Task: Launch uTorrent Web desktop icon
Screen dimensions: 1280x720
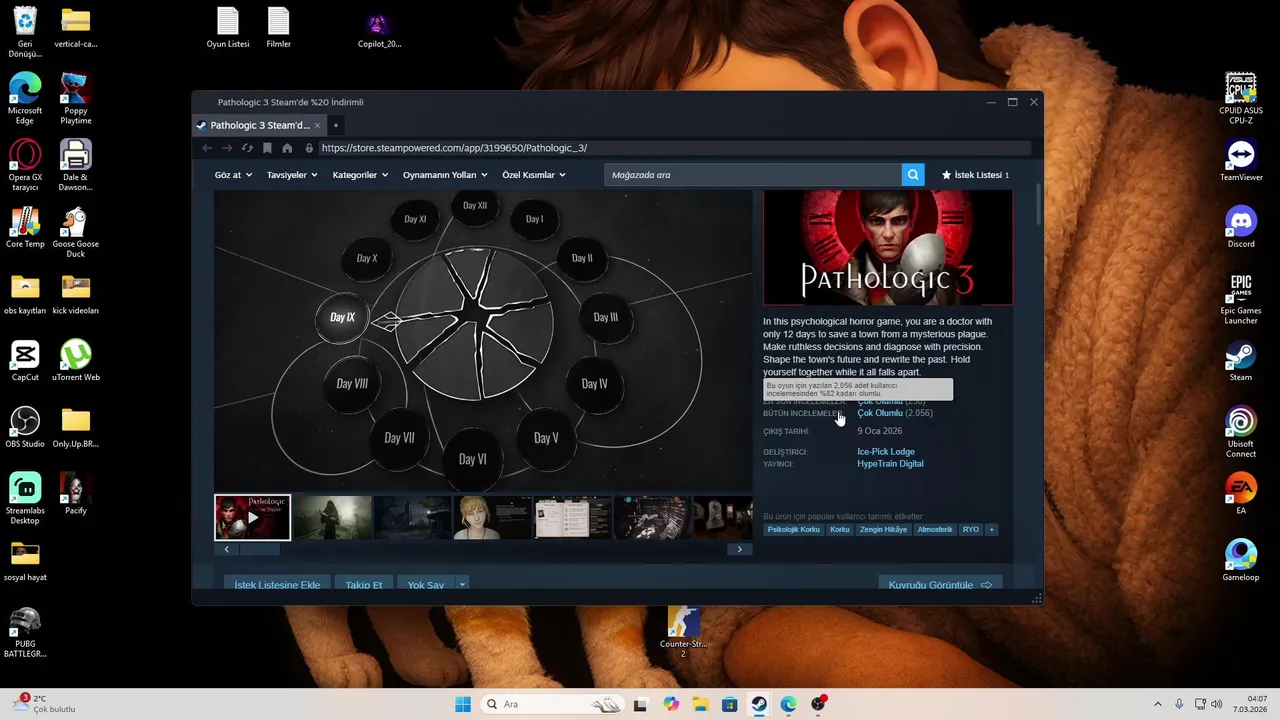Action: [76, 361]
